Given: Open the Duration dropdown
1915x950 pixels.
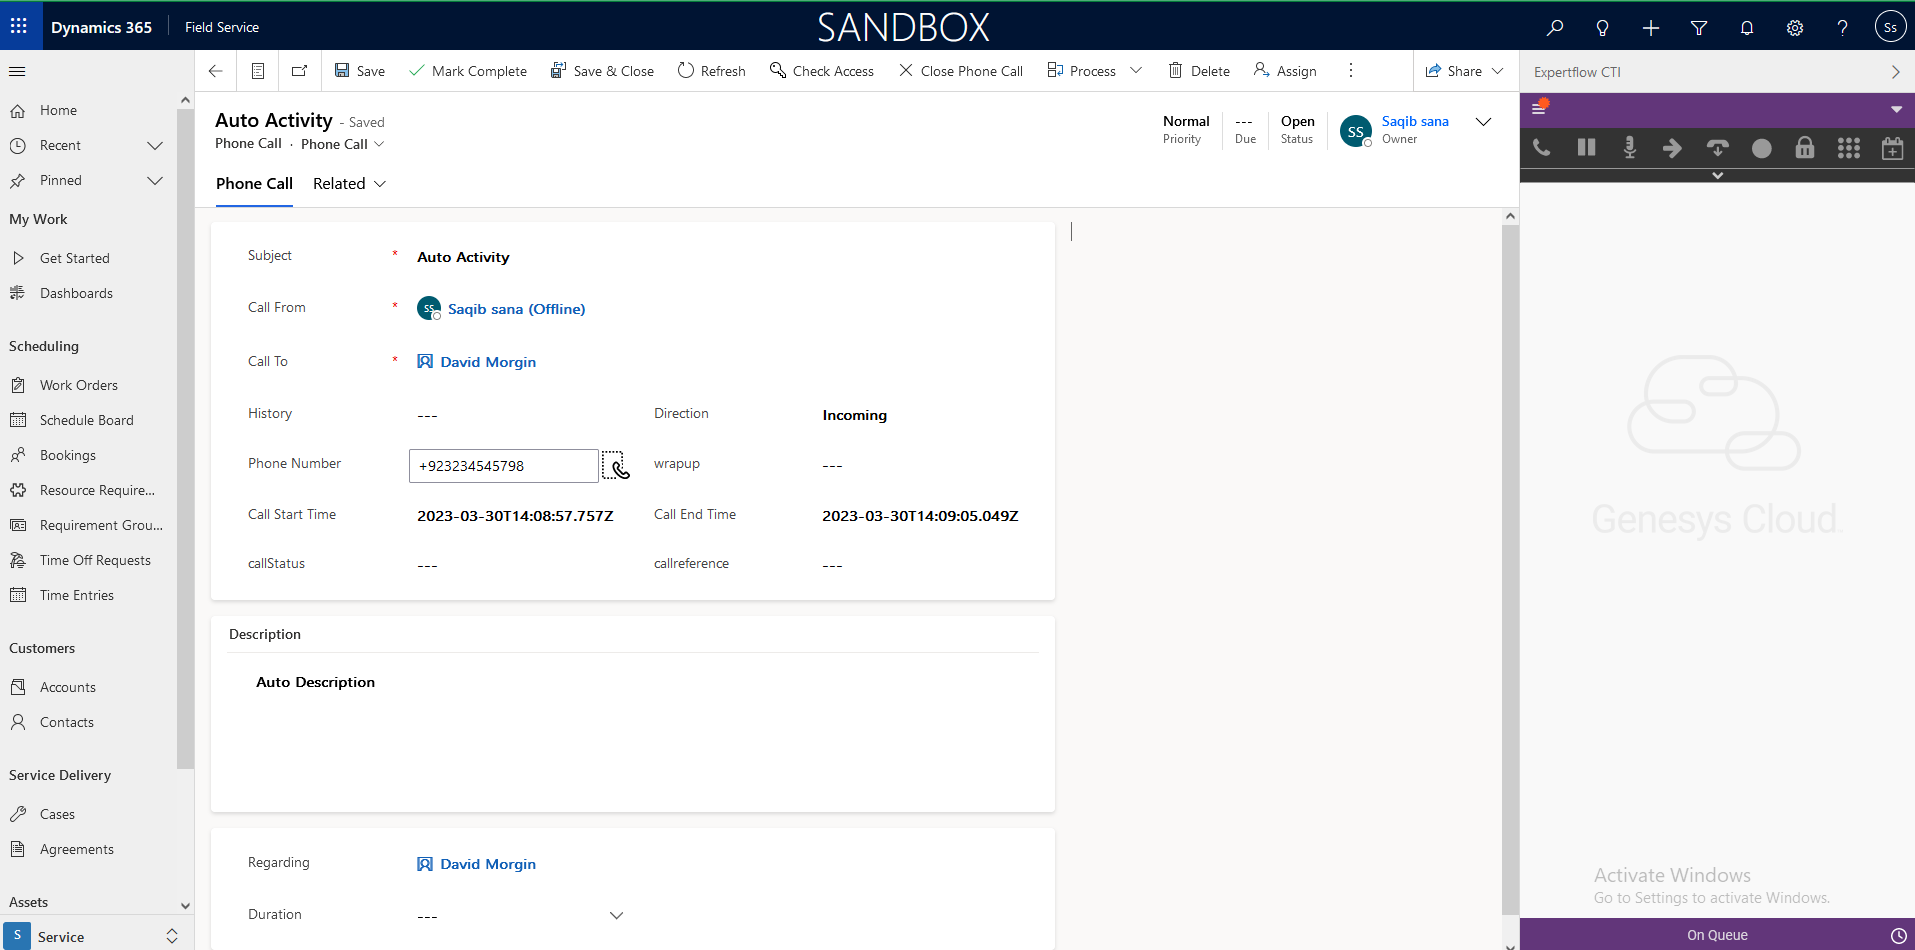Looking at the screenshot, I should (x=616, y=916).
